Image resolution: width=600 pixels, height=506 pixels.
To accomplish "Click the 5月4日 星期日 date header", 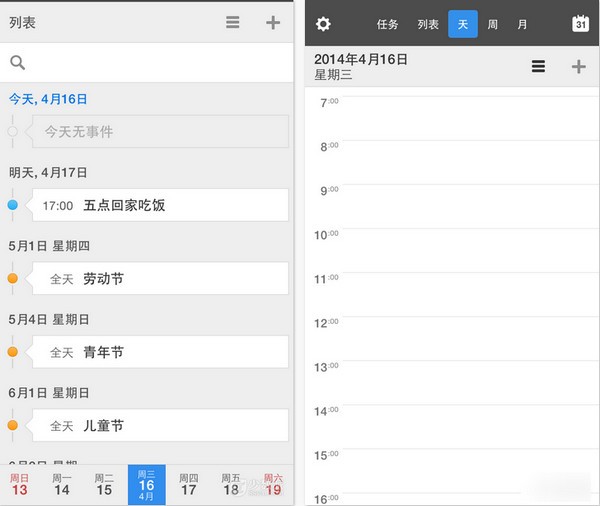I will [49, 319].
